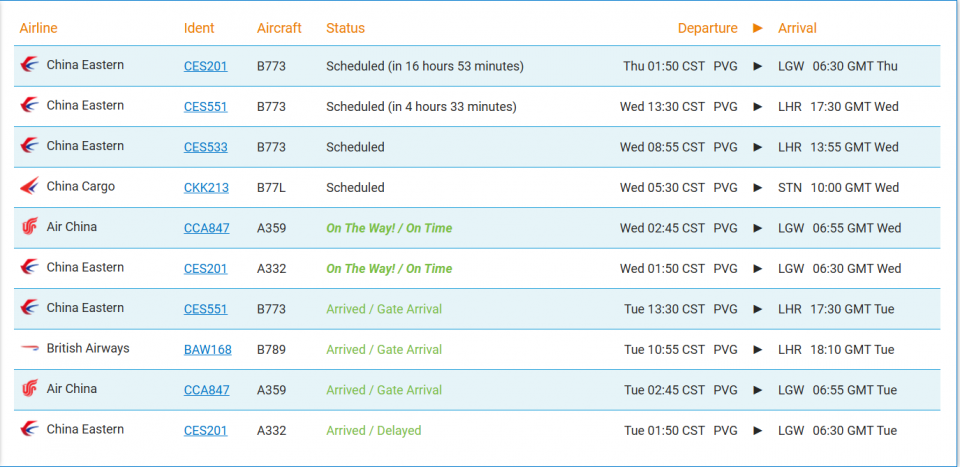The height and width of the screenshot is (467, 960).
Task: Click China Eastern logo in top row
Action: point(29,64)
